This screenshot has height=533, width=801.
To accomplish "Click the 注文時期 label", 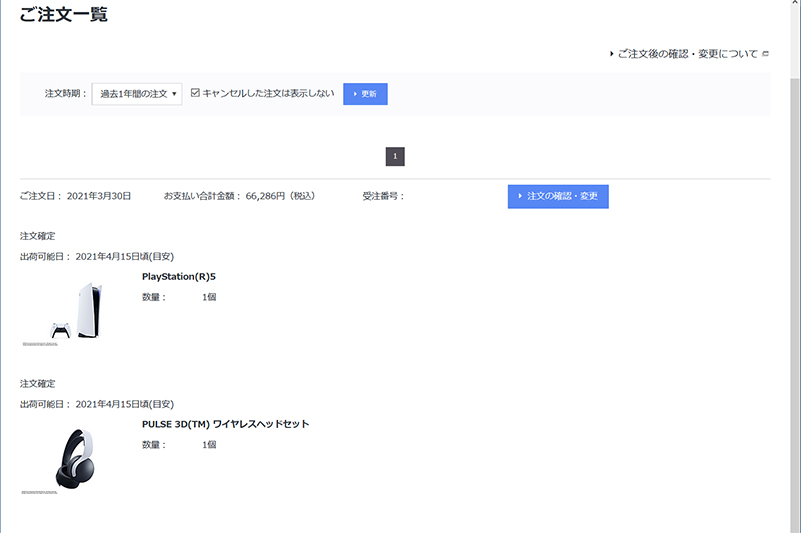I will pos(65,94).
